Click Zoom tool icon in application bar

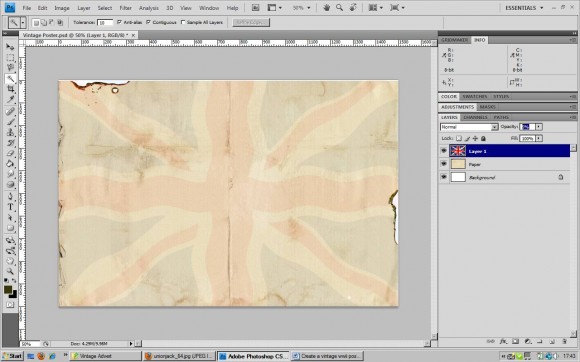coord(339,7)
